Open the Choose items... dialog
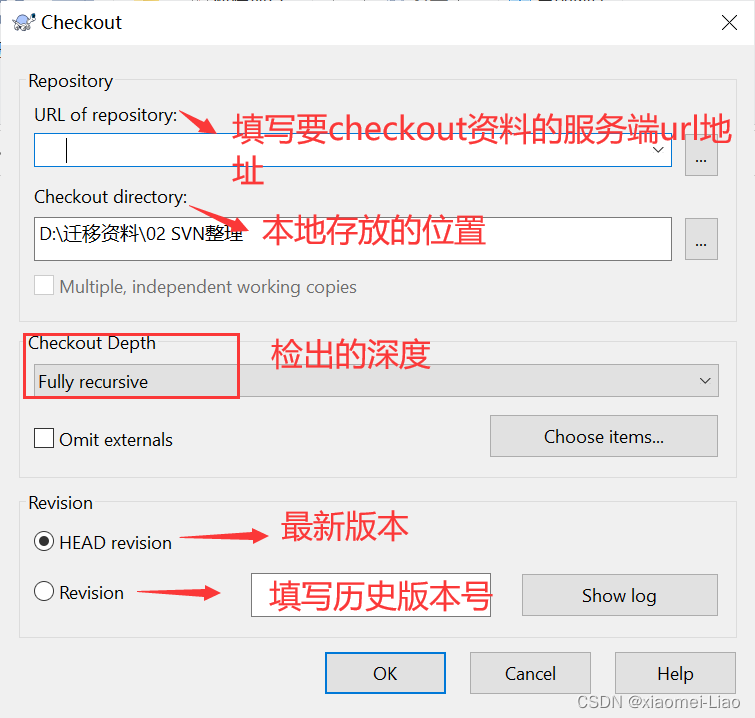Screen dimensions: 755x718 tap(604, 436)
